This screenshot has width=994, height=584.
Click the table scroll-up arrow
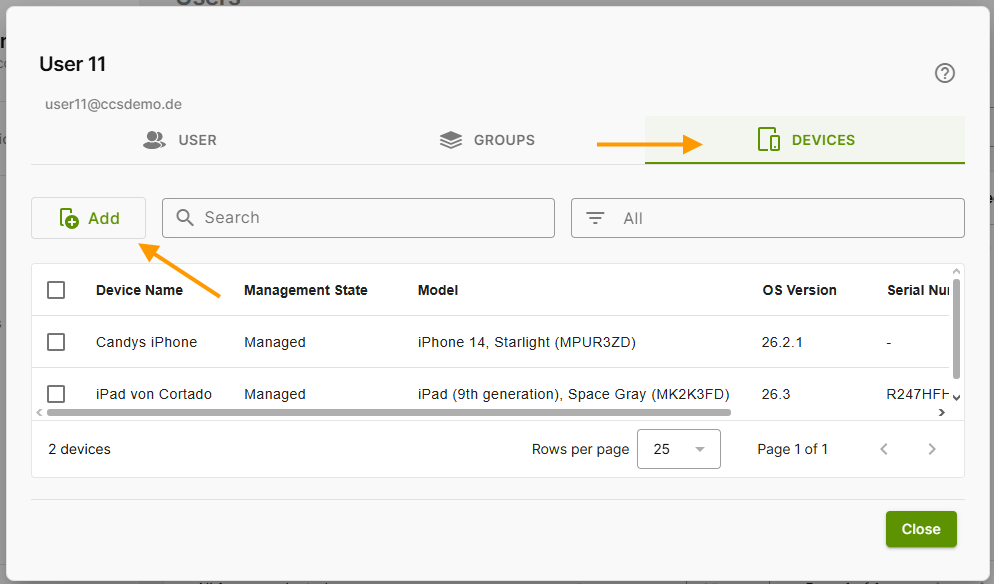[957, 271]
